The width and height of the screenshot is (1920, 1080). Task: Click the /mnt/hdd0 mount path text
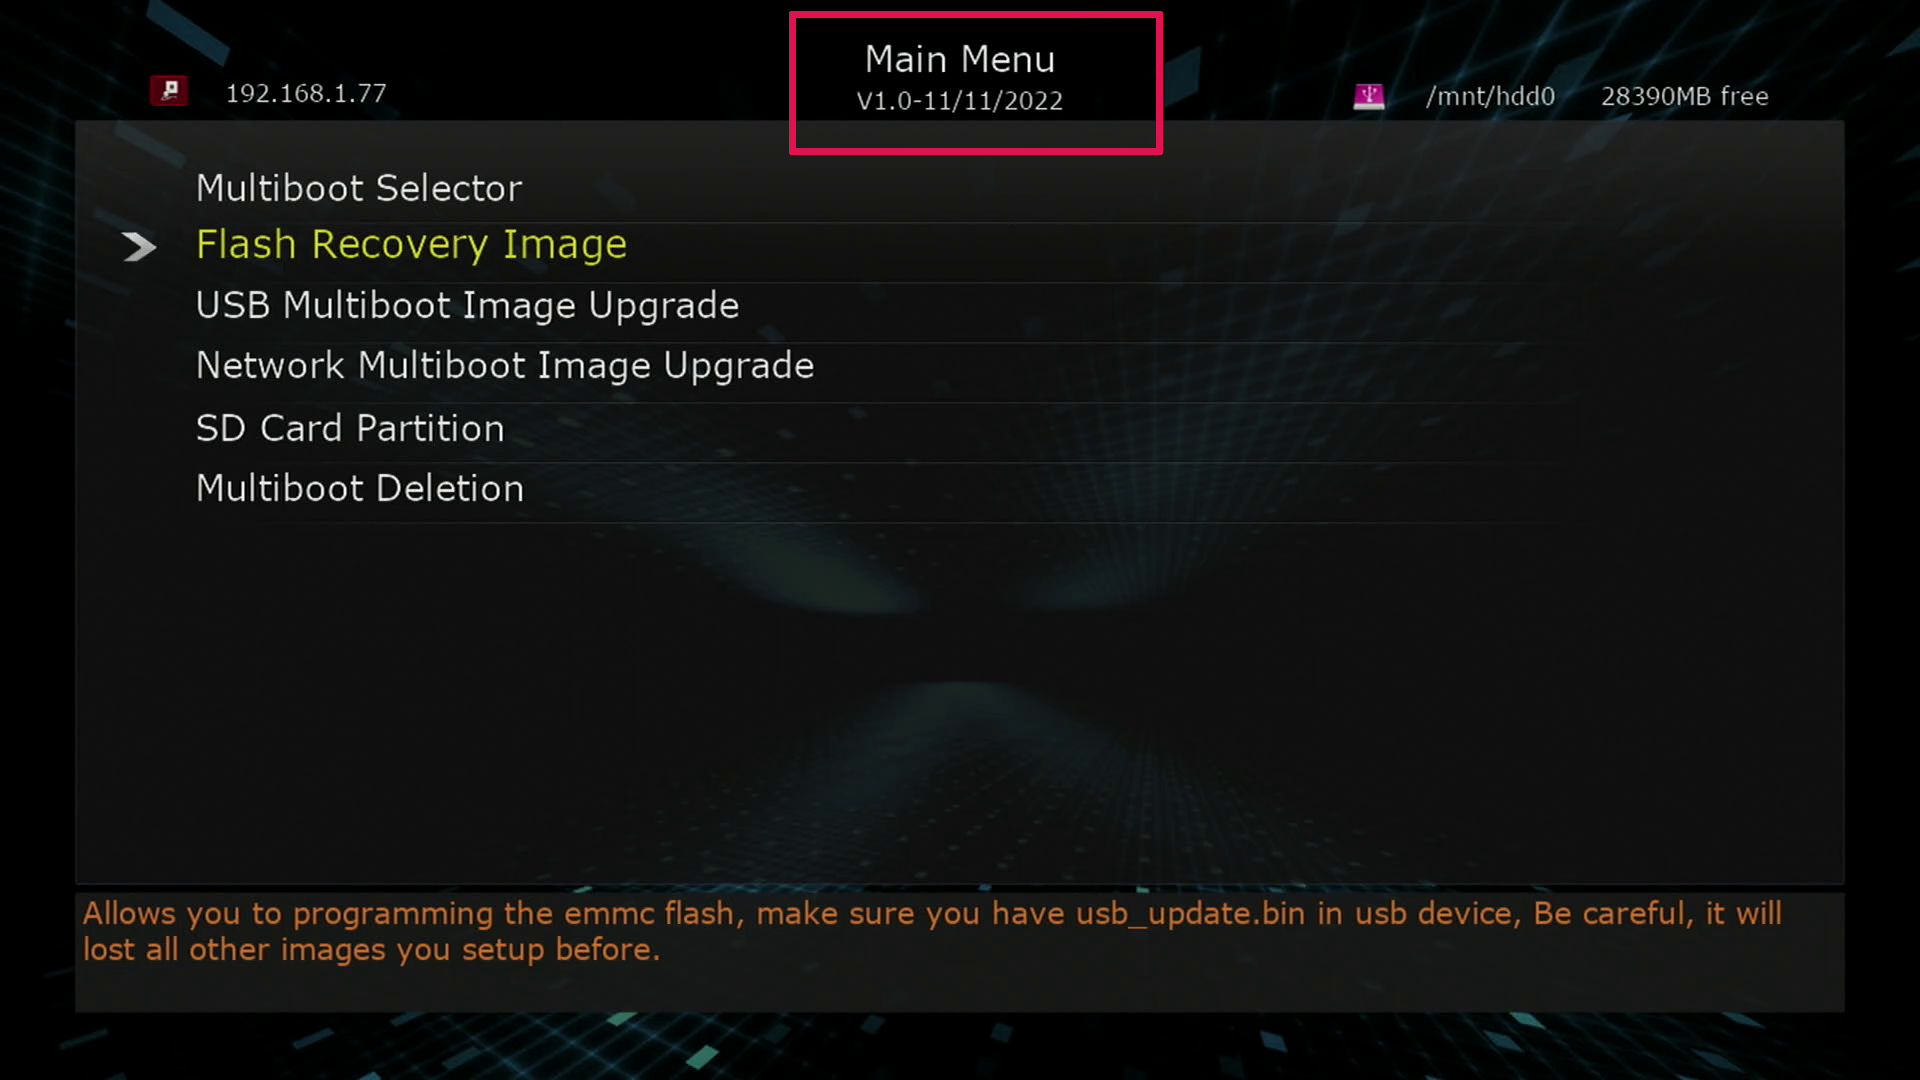pos(1490,96)
